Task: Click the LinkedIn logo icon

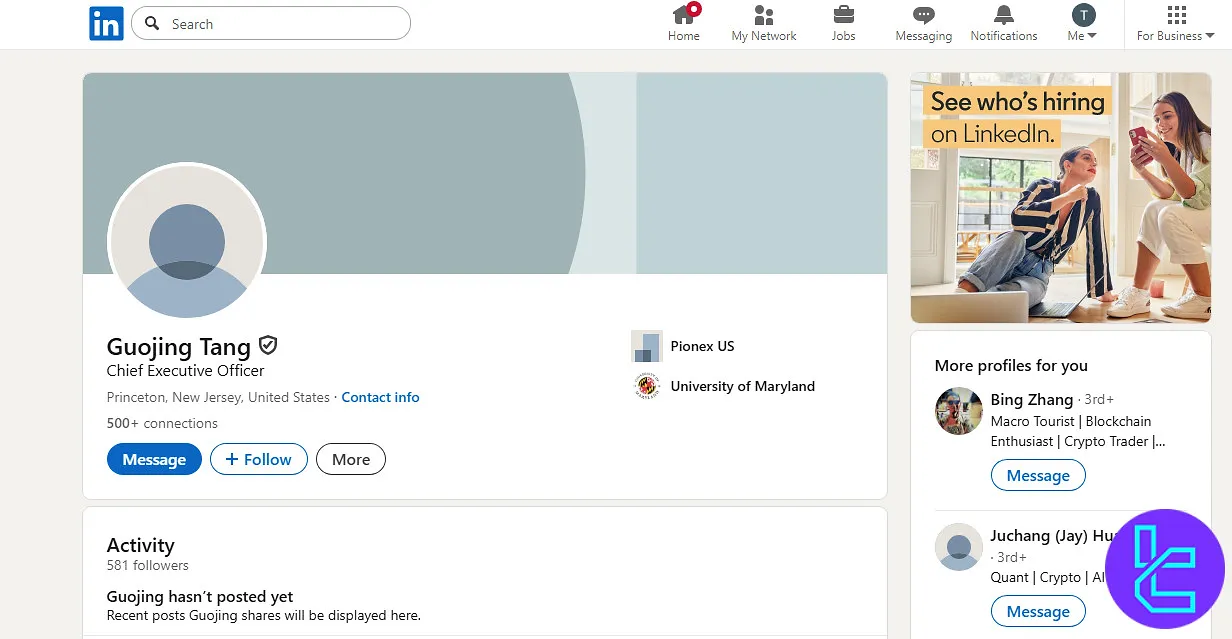Action: [x=106, y=23]
